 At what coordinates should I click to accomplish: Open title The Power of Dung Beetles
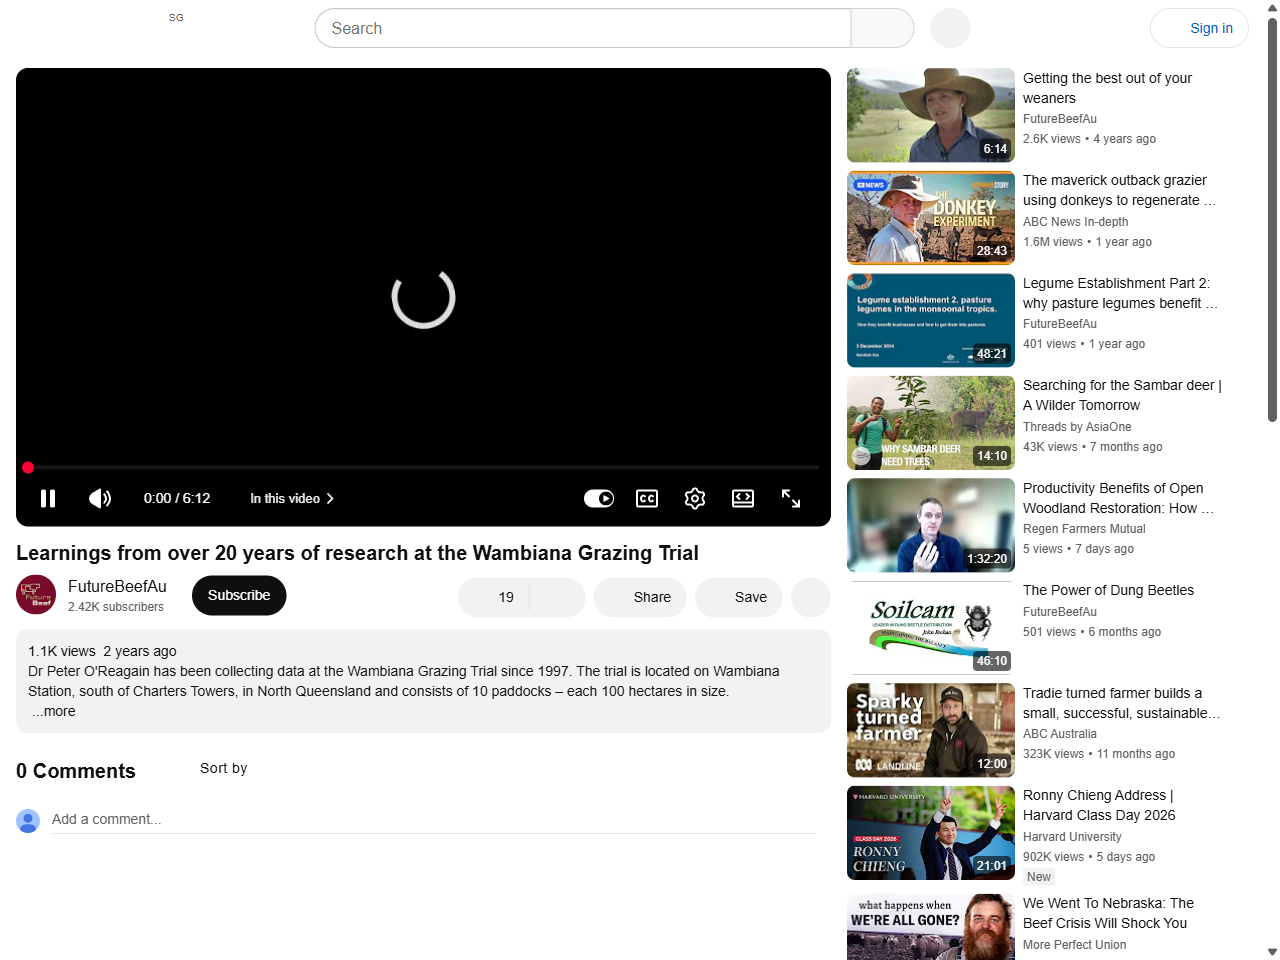point(1108,590)
